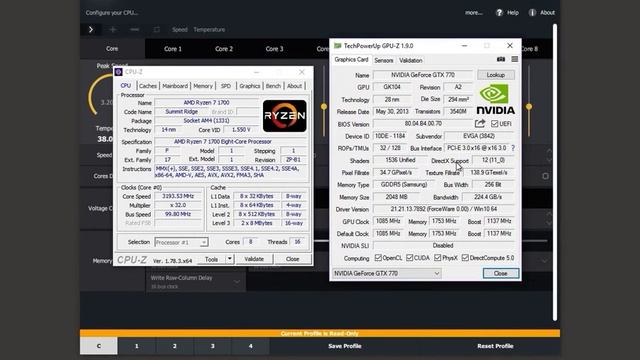Select the Core 1 column tab
The width and height of the screenshot is (640, 360).
click(x=173, y=49)
